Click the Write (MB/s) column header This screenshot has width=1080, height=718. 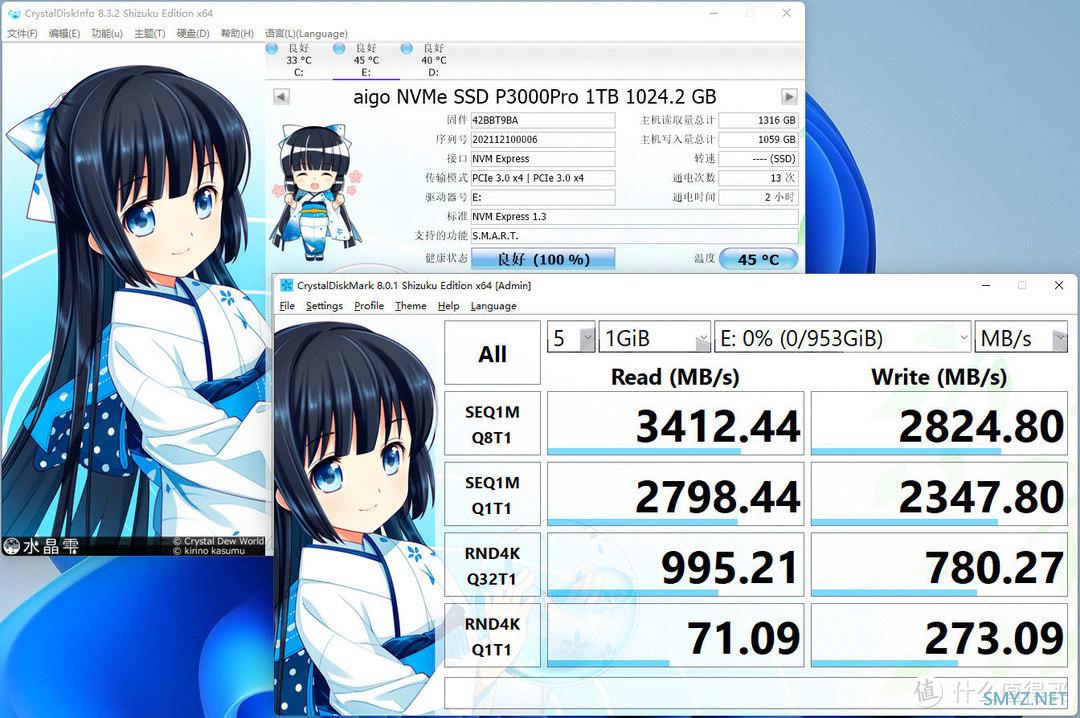(x=939, y=377)
